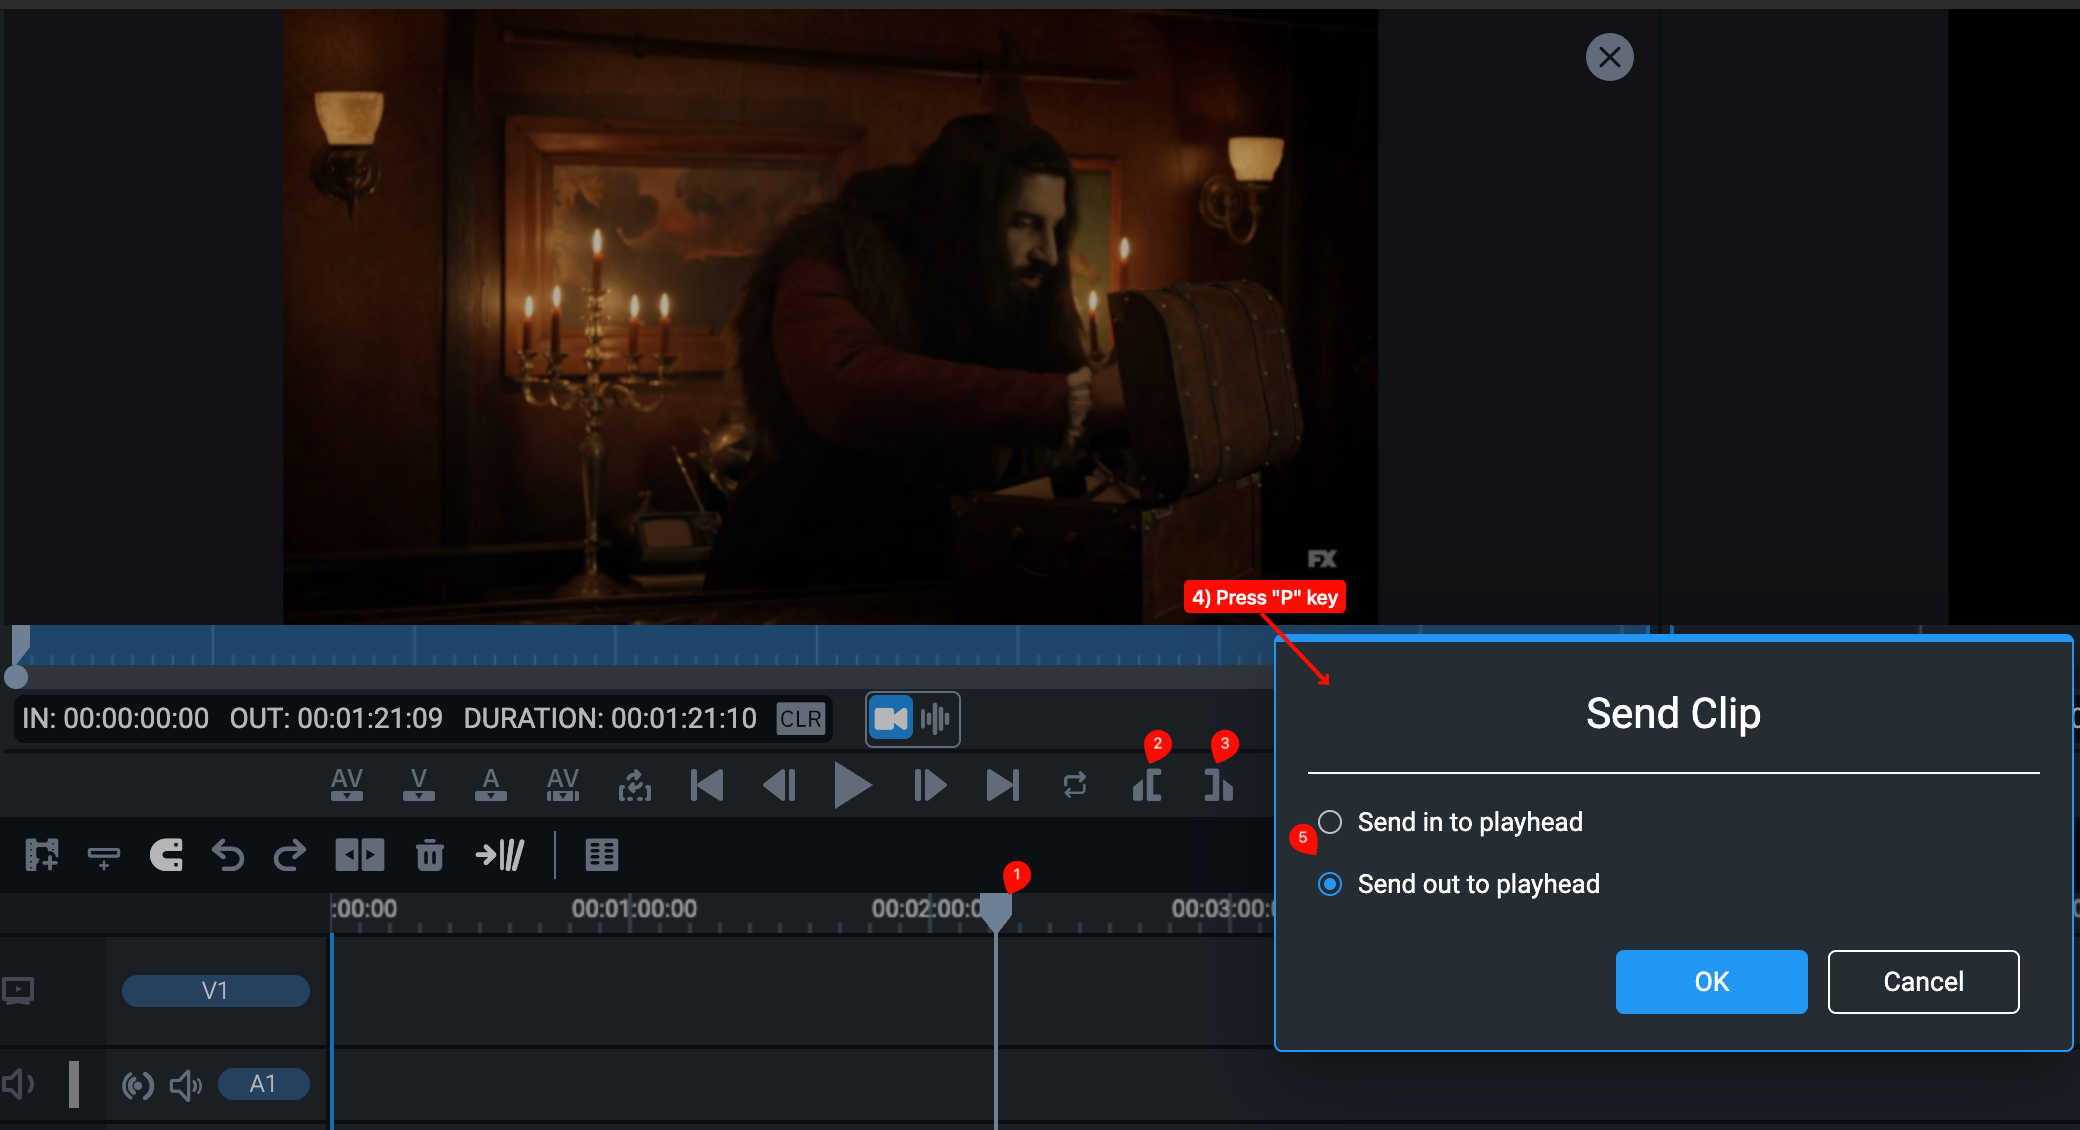Clear in/out points with CLR button
The image size is (2080, 1130).
[801, 718]
